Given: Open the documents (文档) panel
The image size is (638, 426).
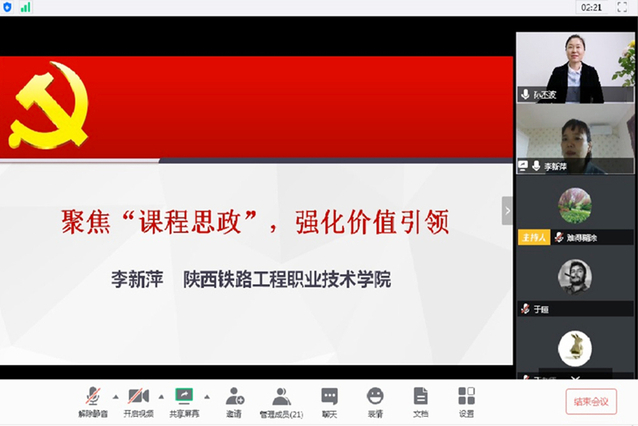Looking at the screenshot, I should point(421,400).
